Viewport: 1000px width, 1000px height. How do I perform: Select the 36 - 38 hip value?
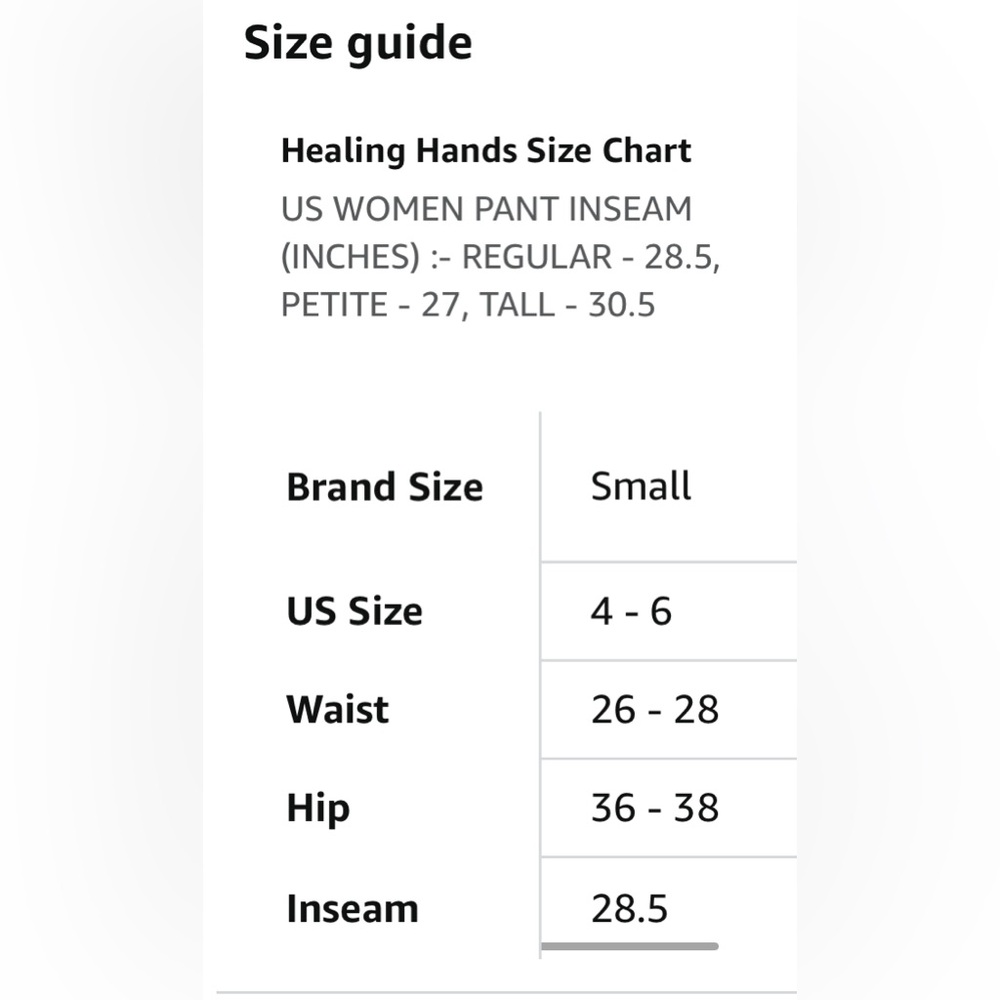coord(655,808)
